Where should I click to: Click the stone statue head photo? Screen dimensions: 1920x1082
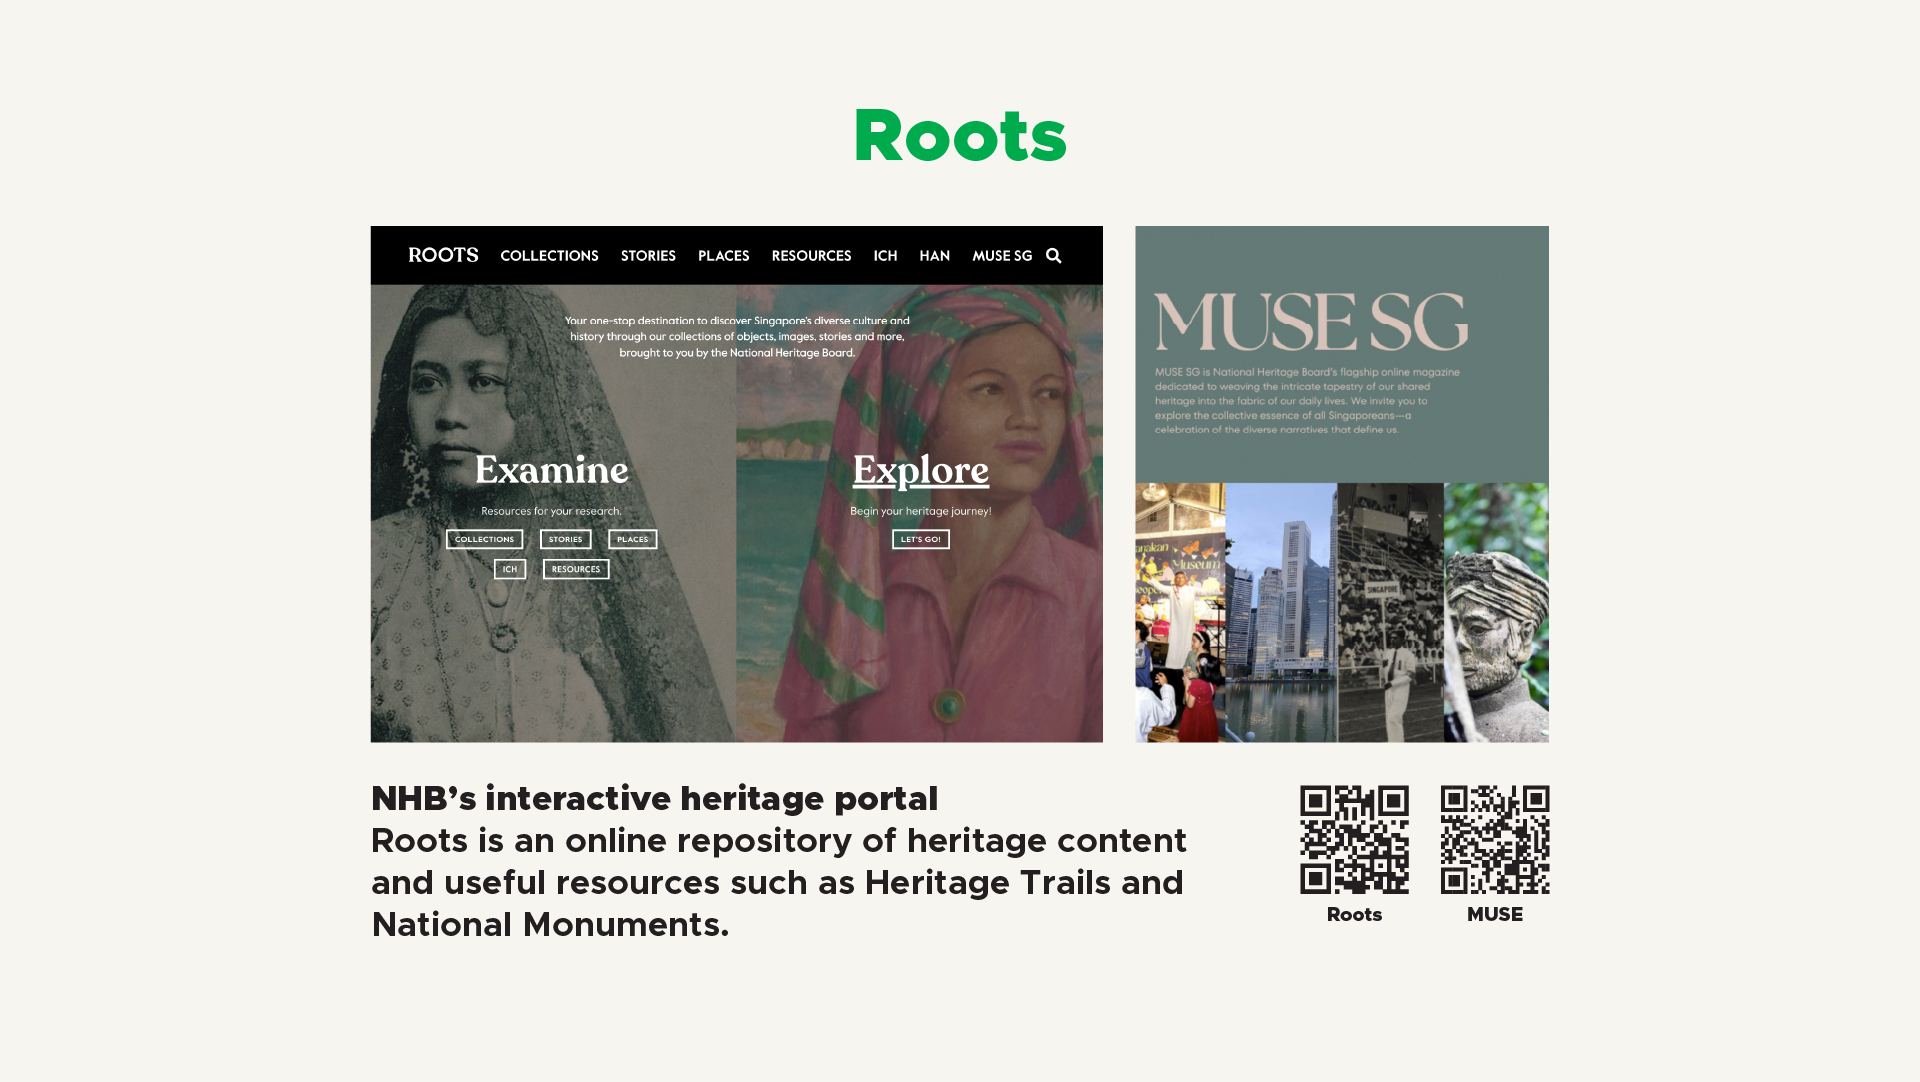click(1496, 612)
